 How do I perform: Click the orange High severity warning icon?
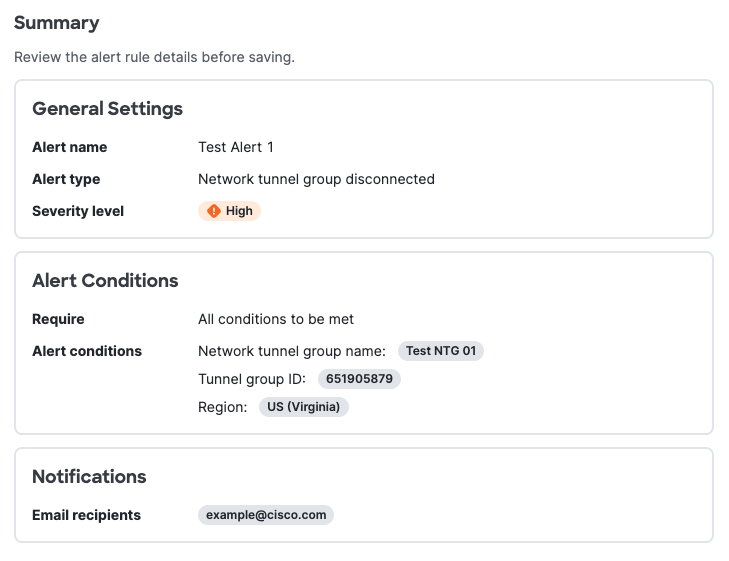pos(213,211)
